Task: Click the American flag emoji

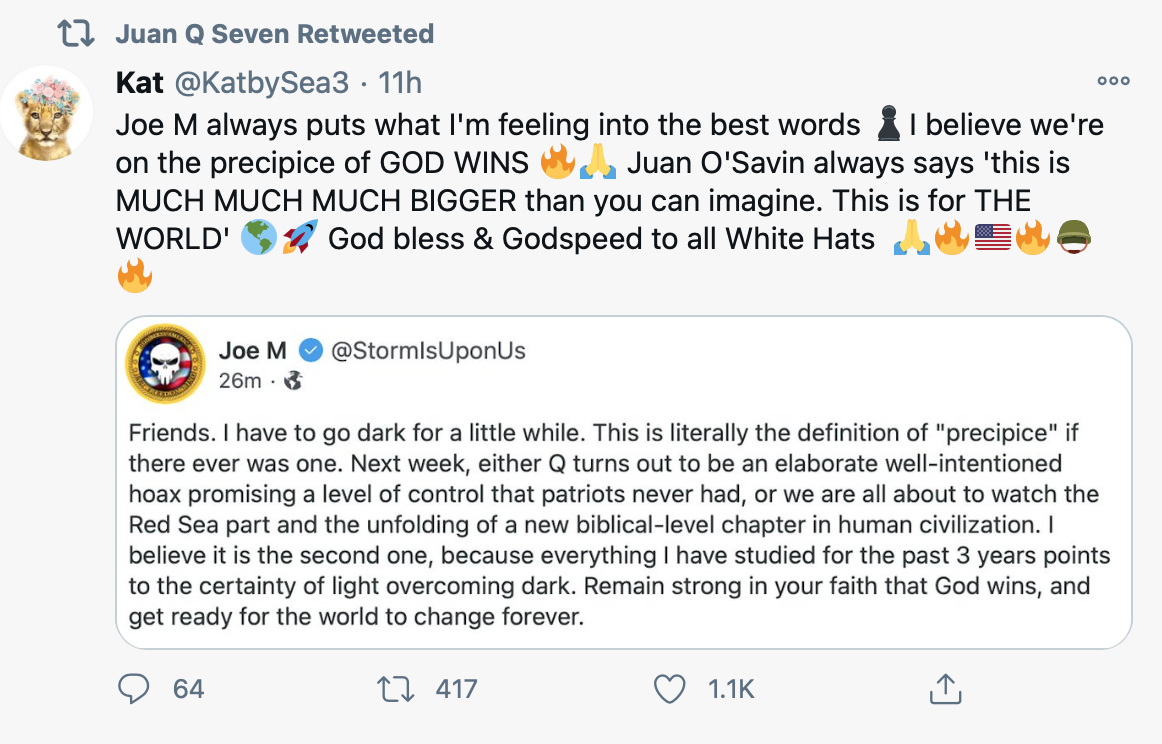Action: click(992, 238)
